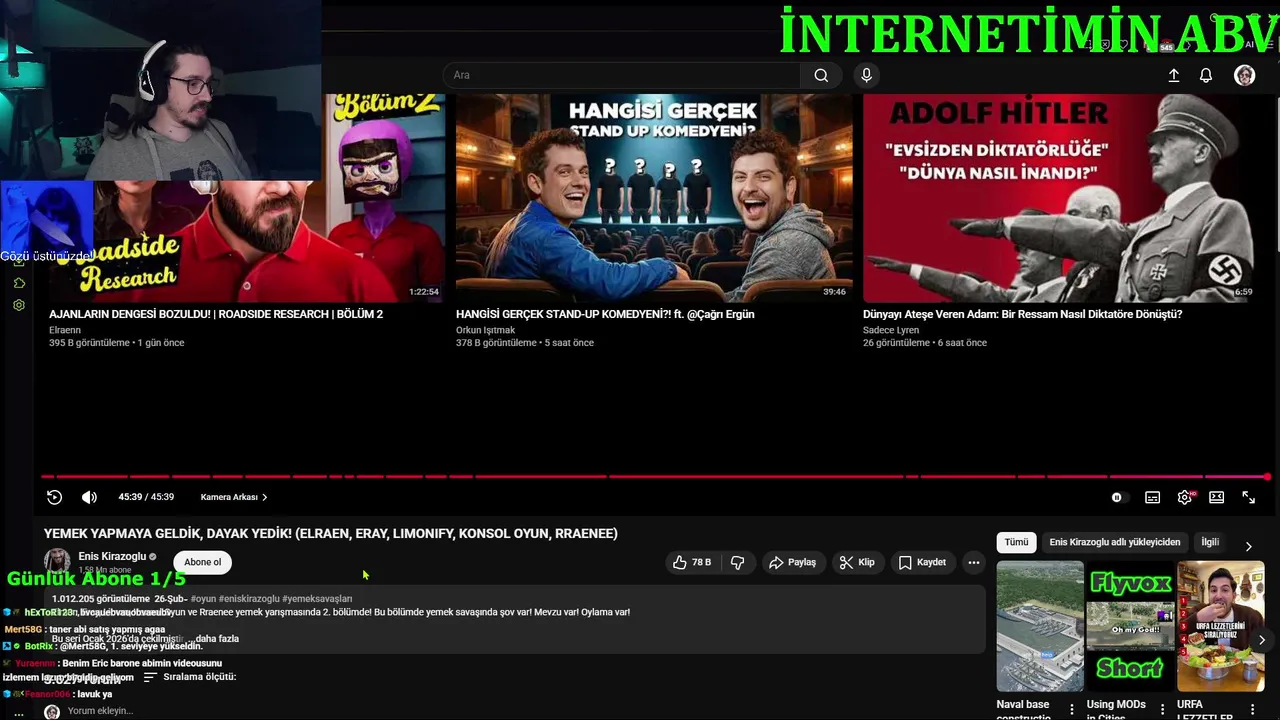Switch to theater mode view
The width and height of the screenshot is (1280, 720).
(x=1216, y=497)
